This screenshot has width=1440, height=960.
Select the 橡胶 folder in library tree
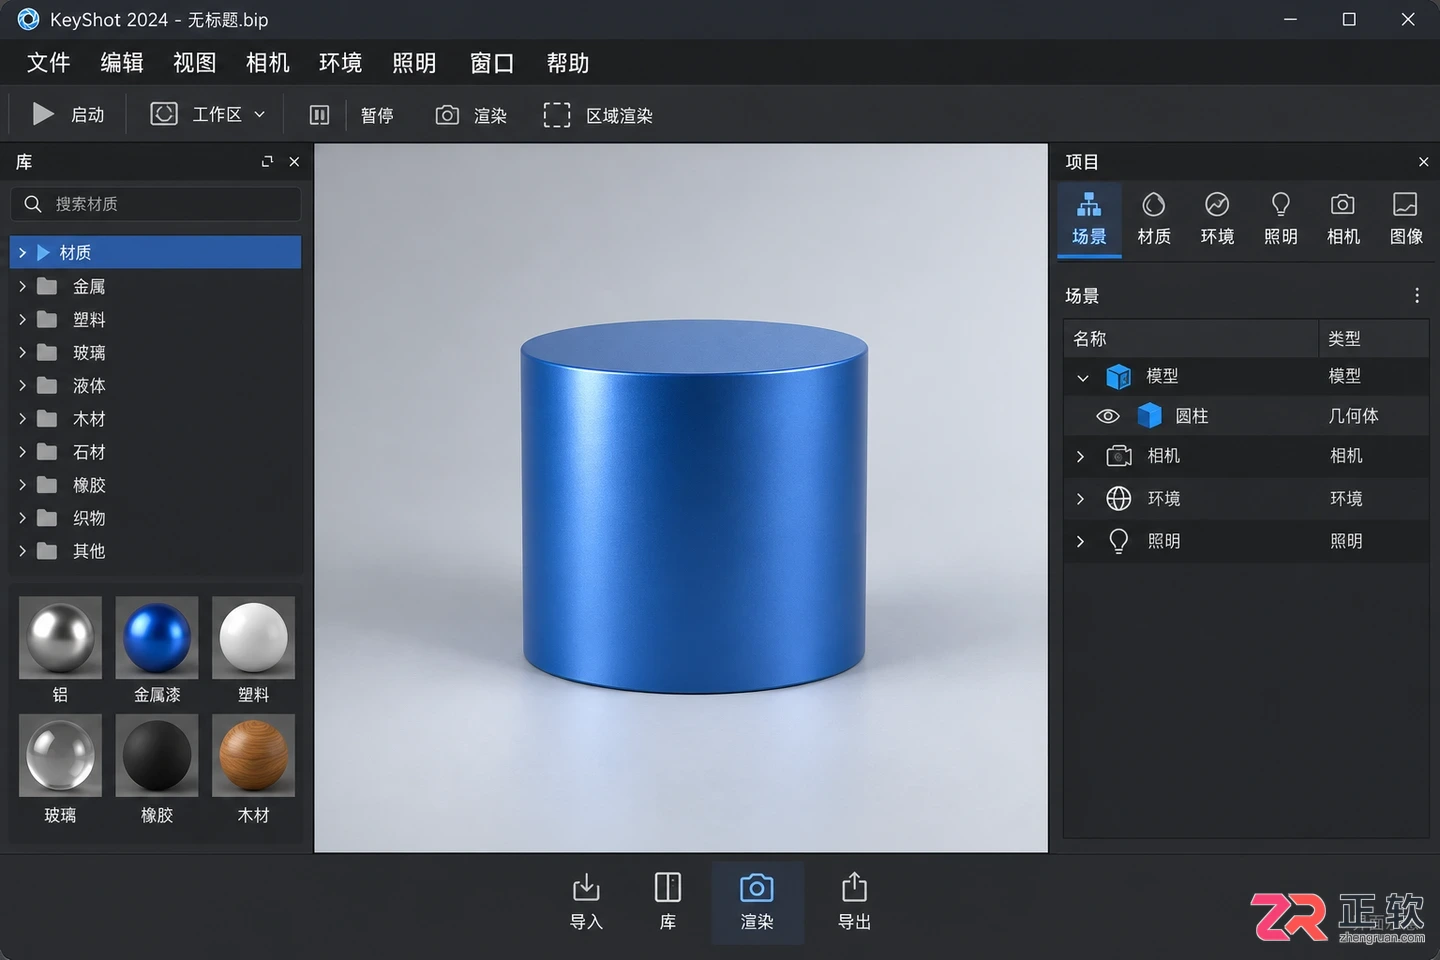(x=156, y=485)
